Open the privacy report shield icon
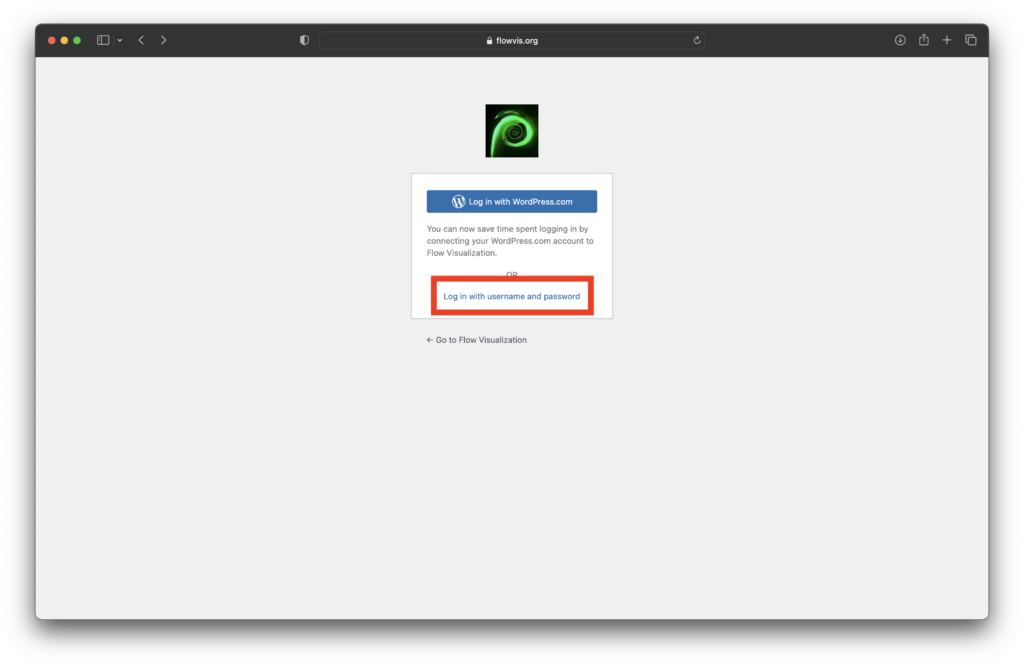Screen dimensions: 1024x666 click(304, 40)
